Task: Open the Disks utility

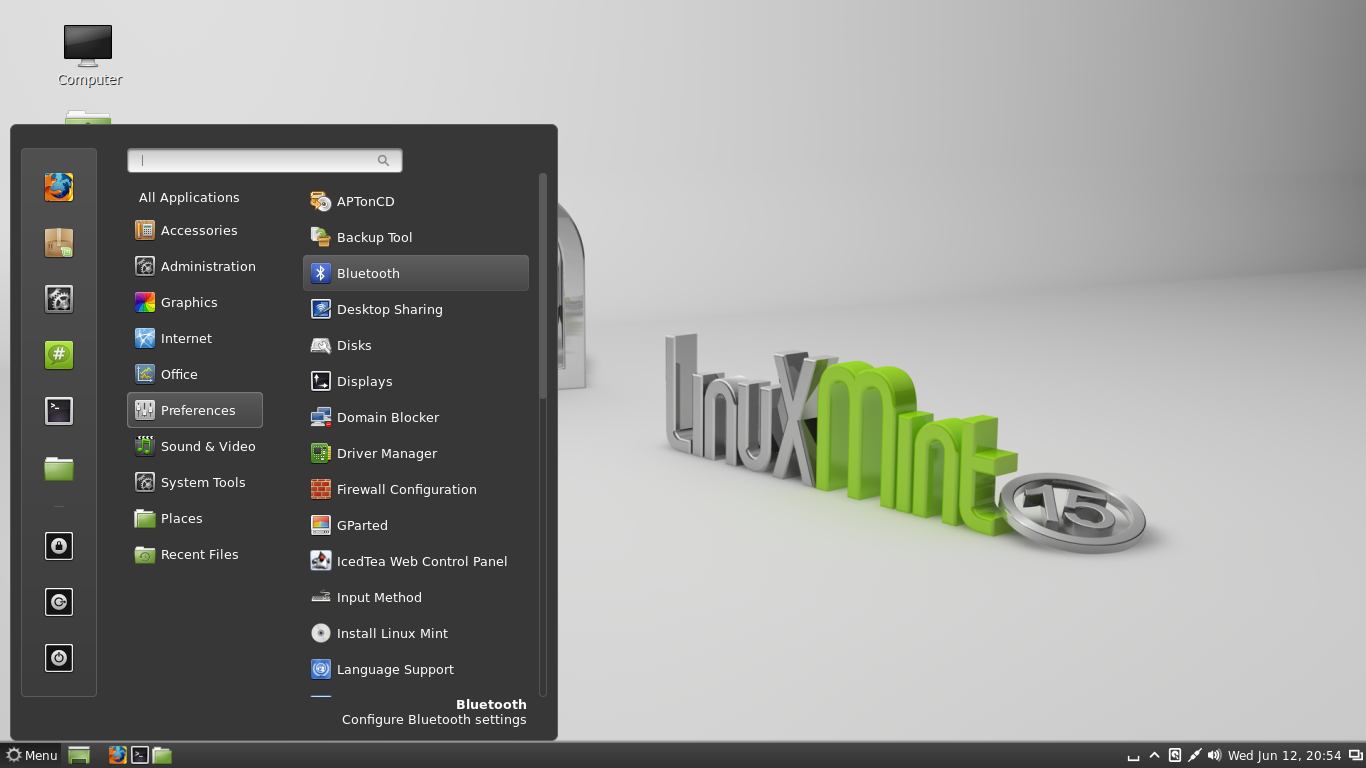Action: click(x=415, y=345)
